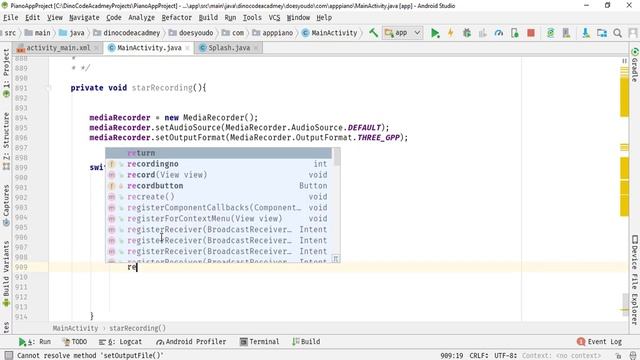Stop the app with red square
640x360 pixels.
pos(531,33)
